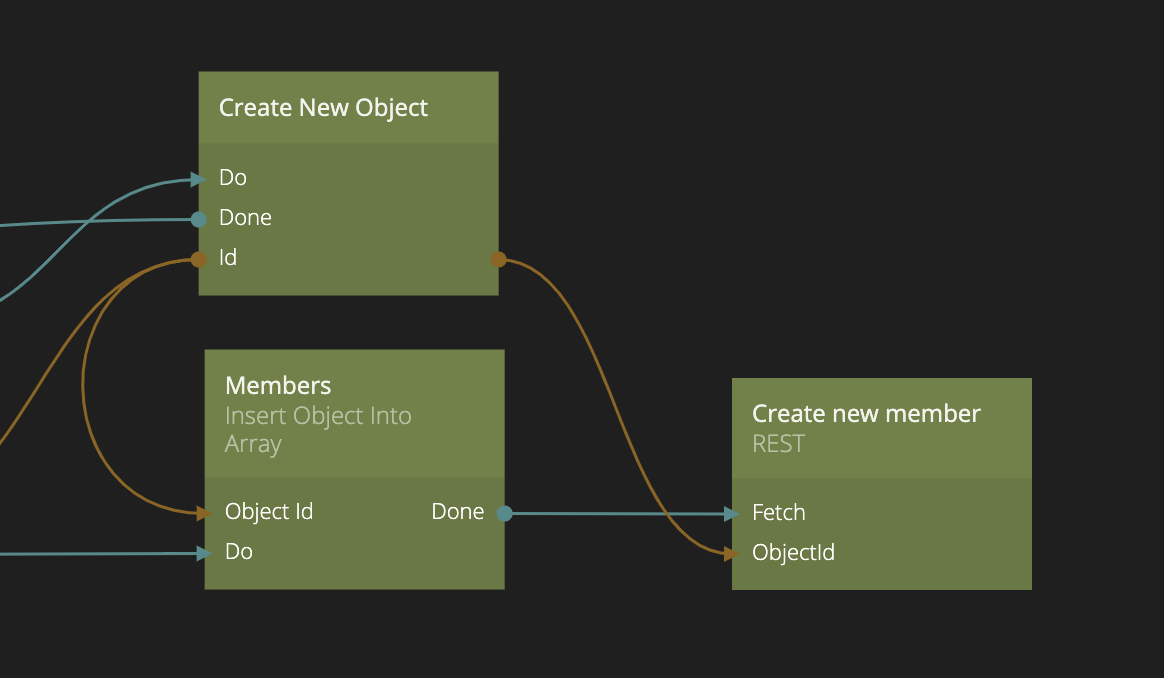
Task: Click the blue Done port dot on Create New Object
Action: [x=199, y=219]
